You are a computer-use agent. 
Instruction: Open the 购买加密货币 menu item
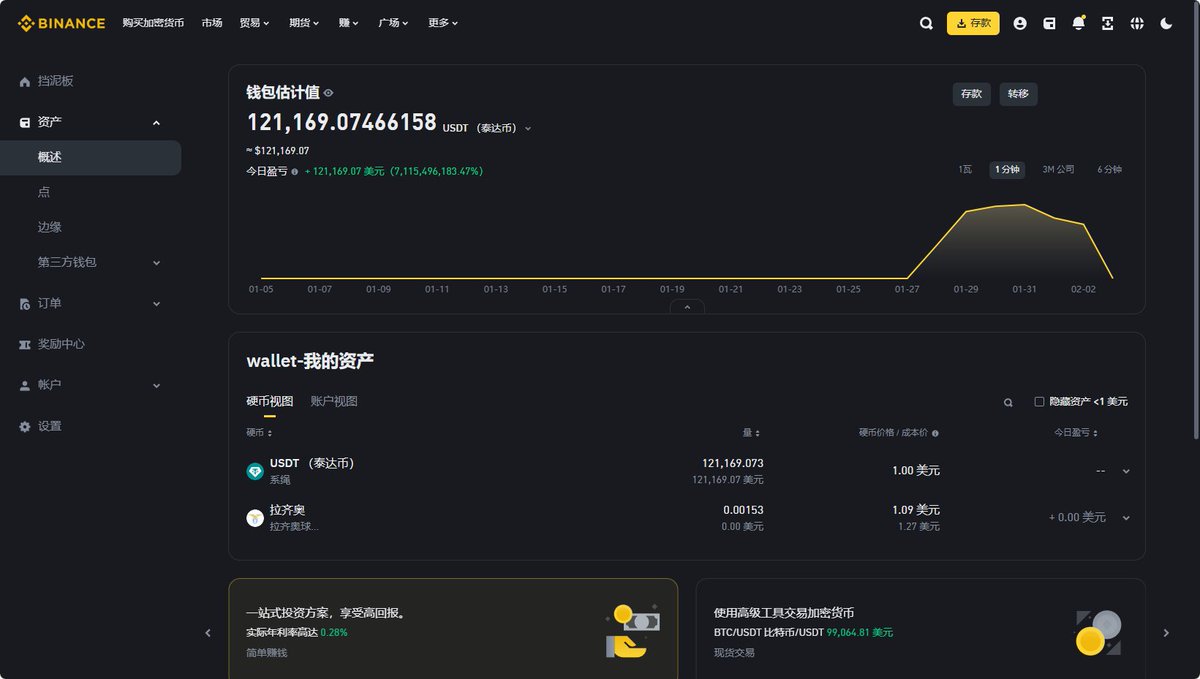[153, 23]
